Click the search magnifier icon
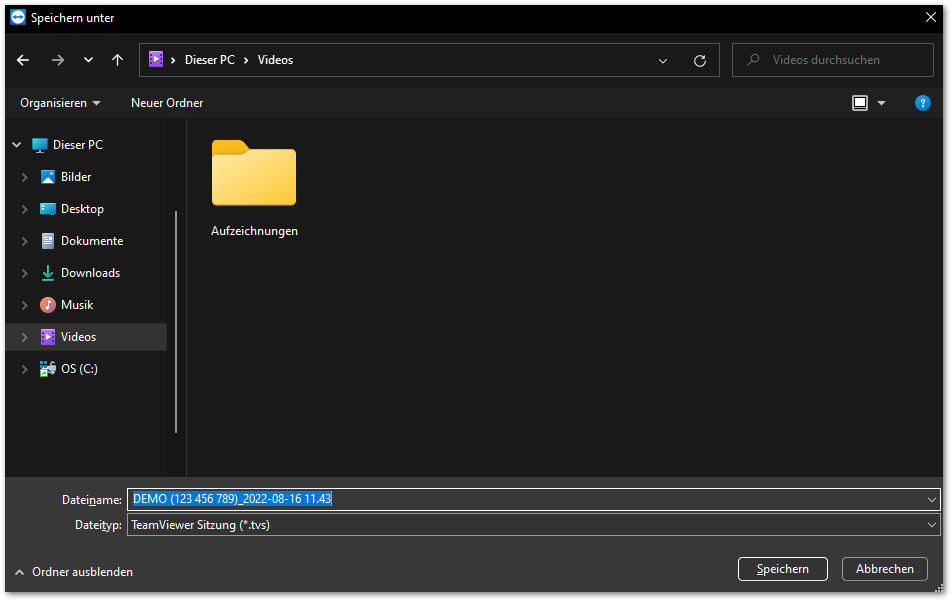Image resolution: width=952 pixels, height=601 pixels. 753,59
